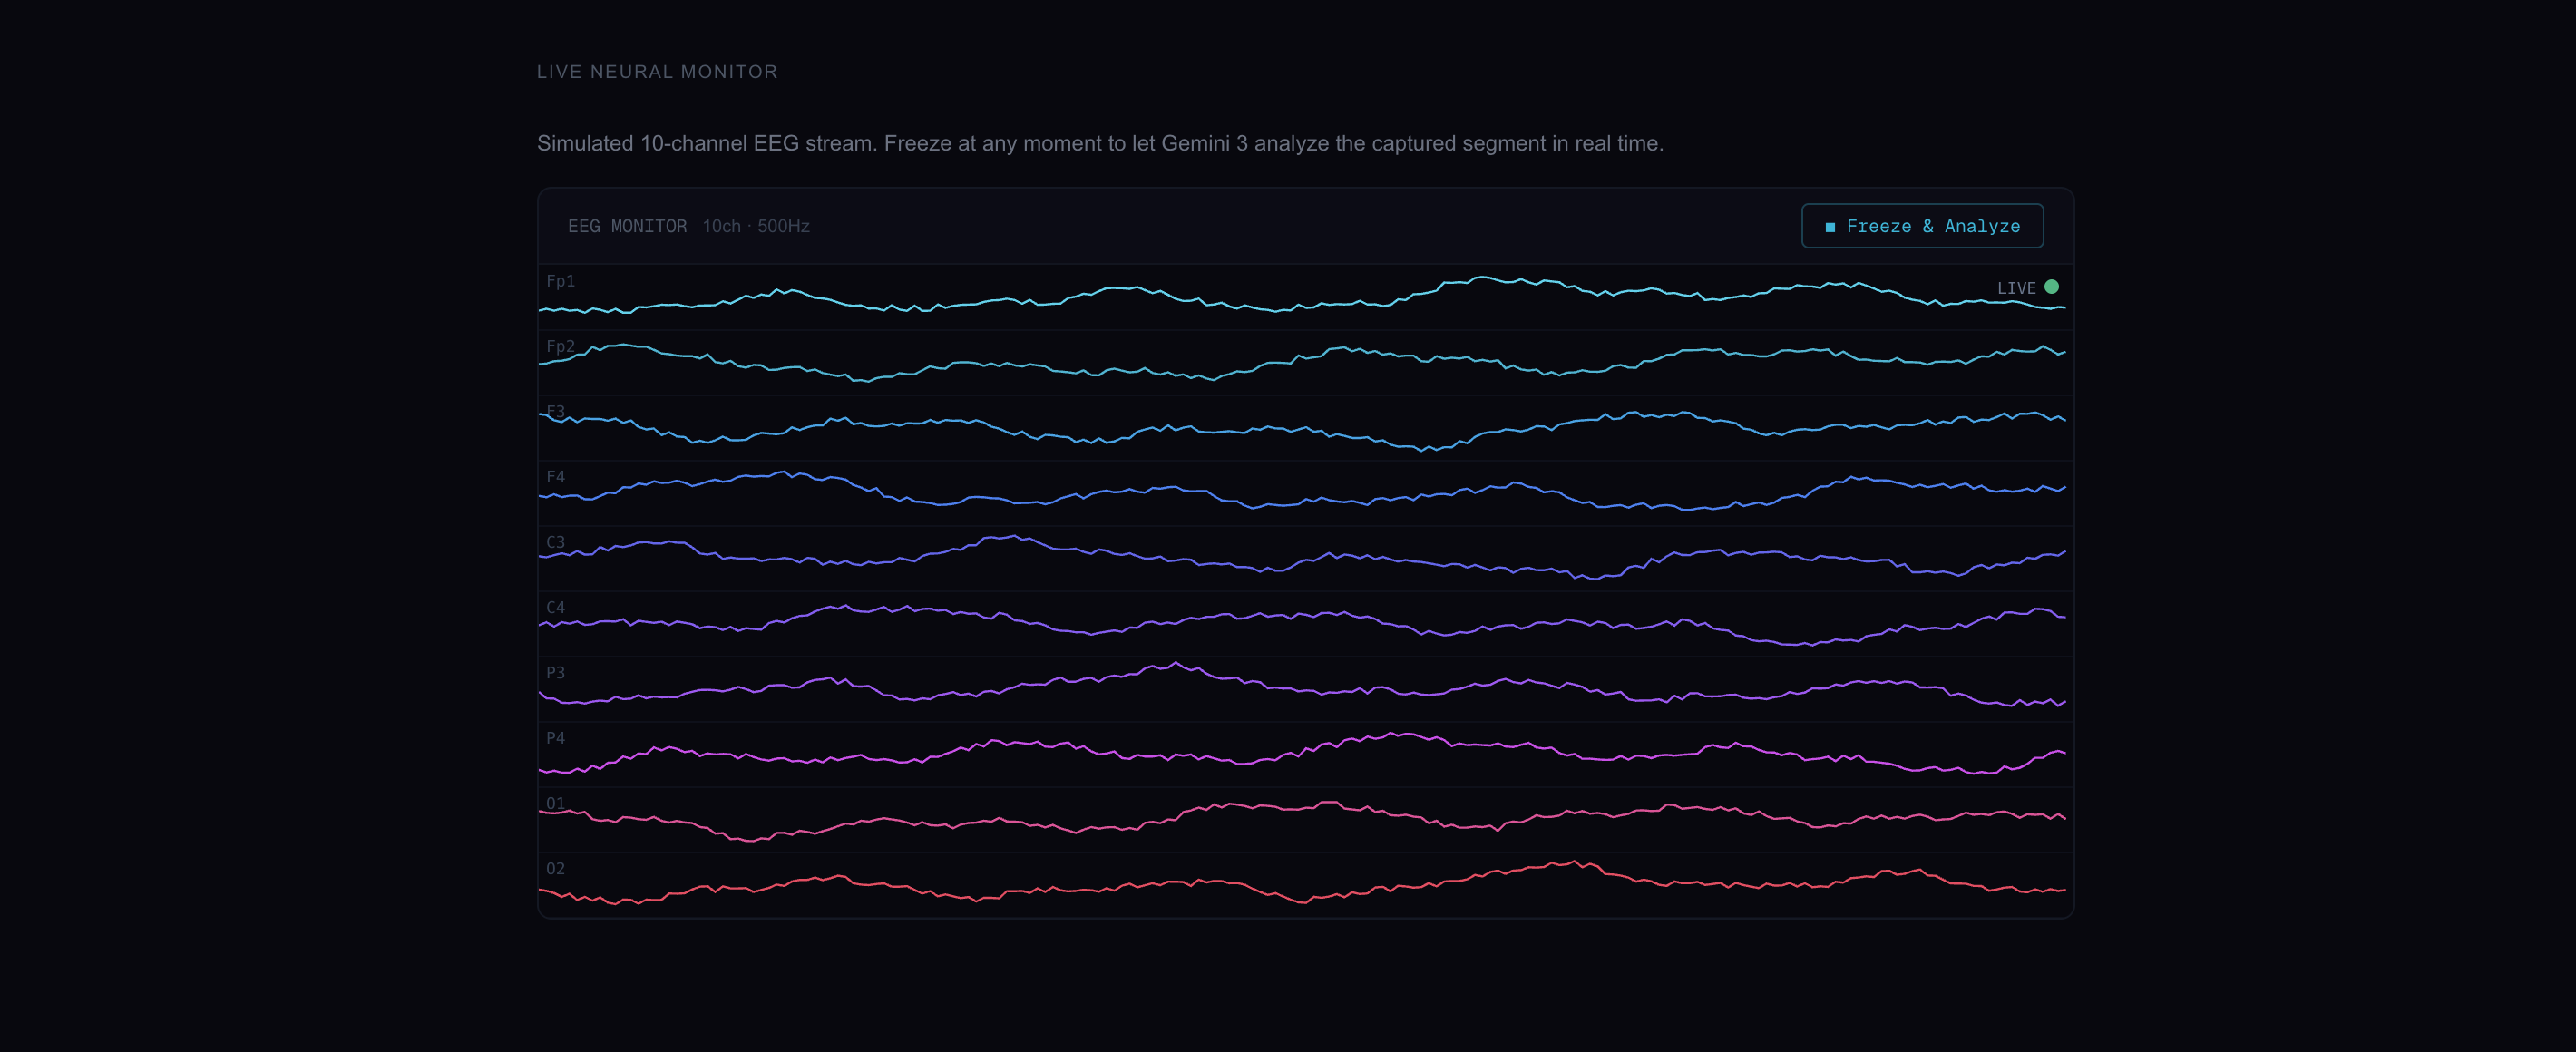
Task: Click the green LIVE status dot
Action: (x=2051, y=287)
